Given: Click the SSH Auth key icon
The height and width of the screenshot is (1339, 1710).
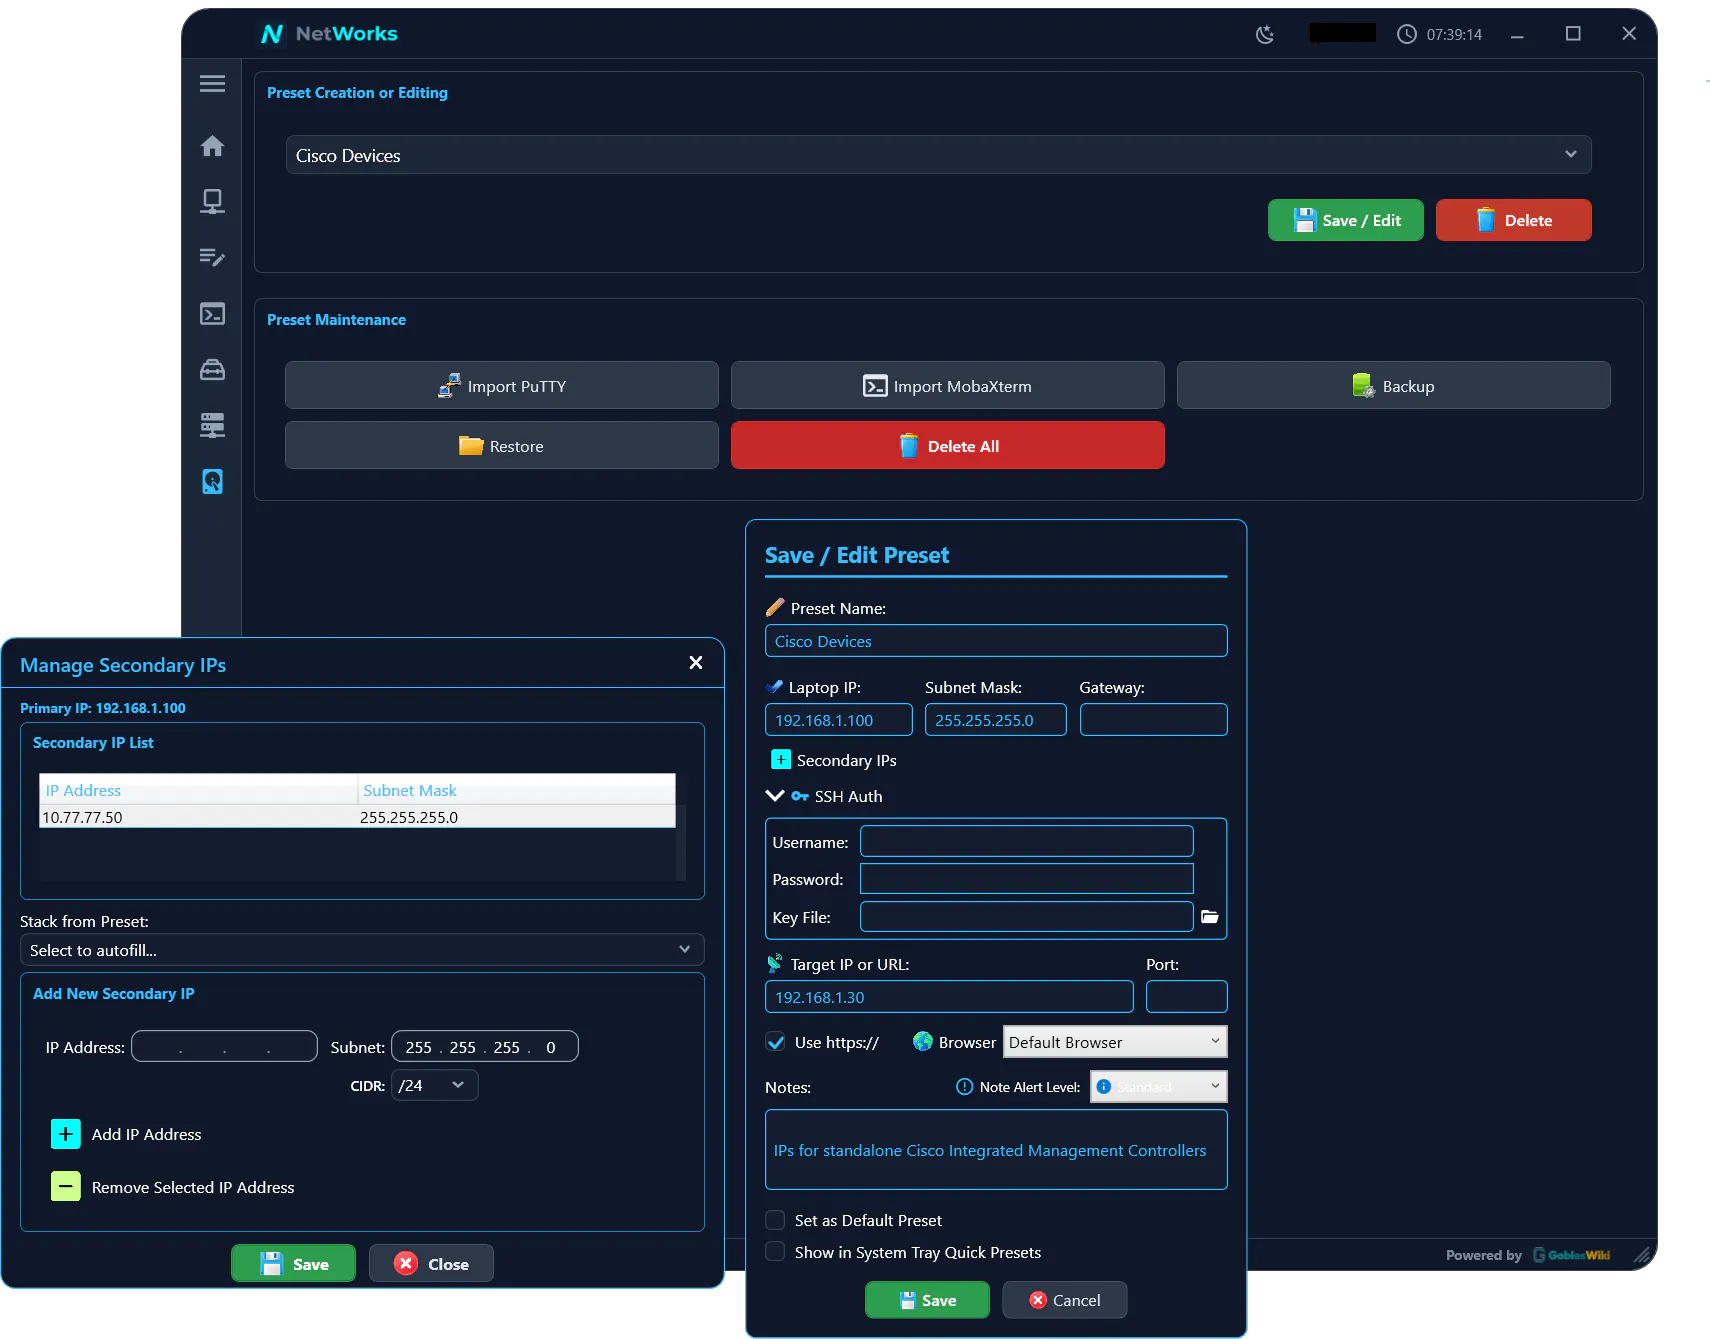Looking at the screenshot, I should [x=800, y=796].
